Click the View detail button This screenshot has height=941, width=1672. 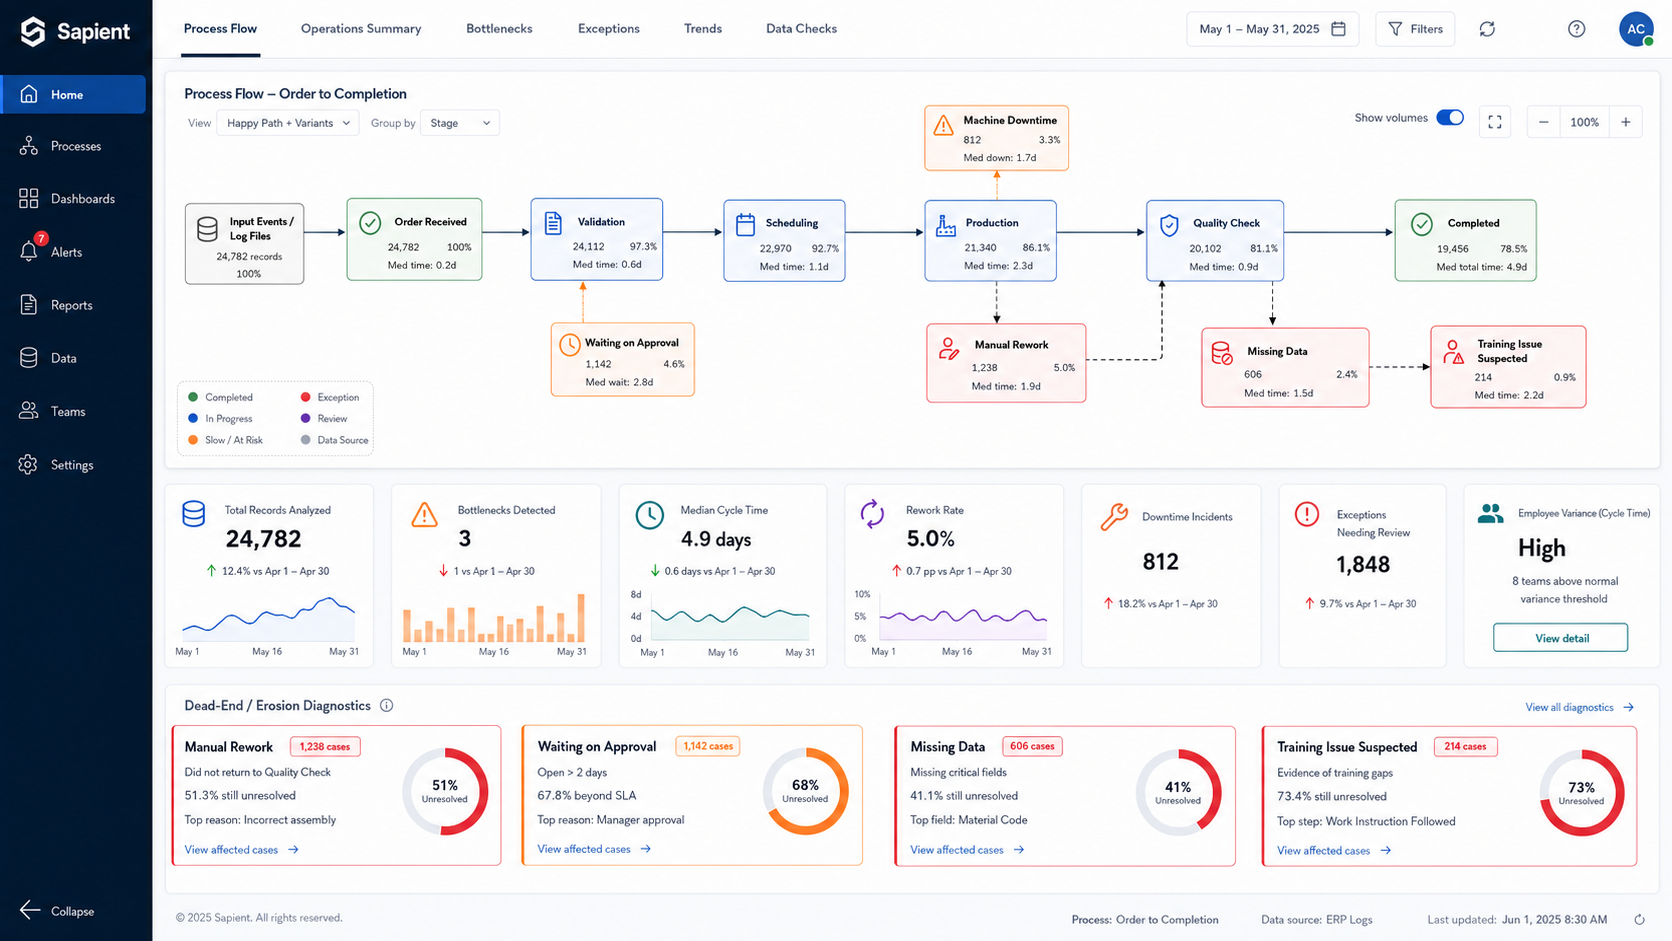pyautogui.click(x=1560, y=638)
